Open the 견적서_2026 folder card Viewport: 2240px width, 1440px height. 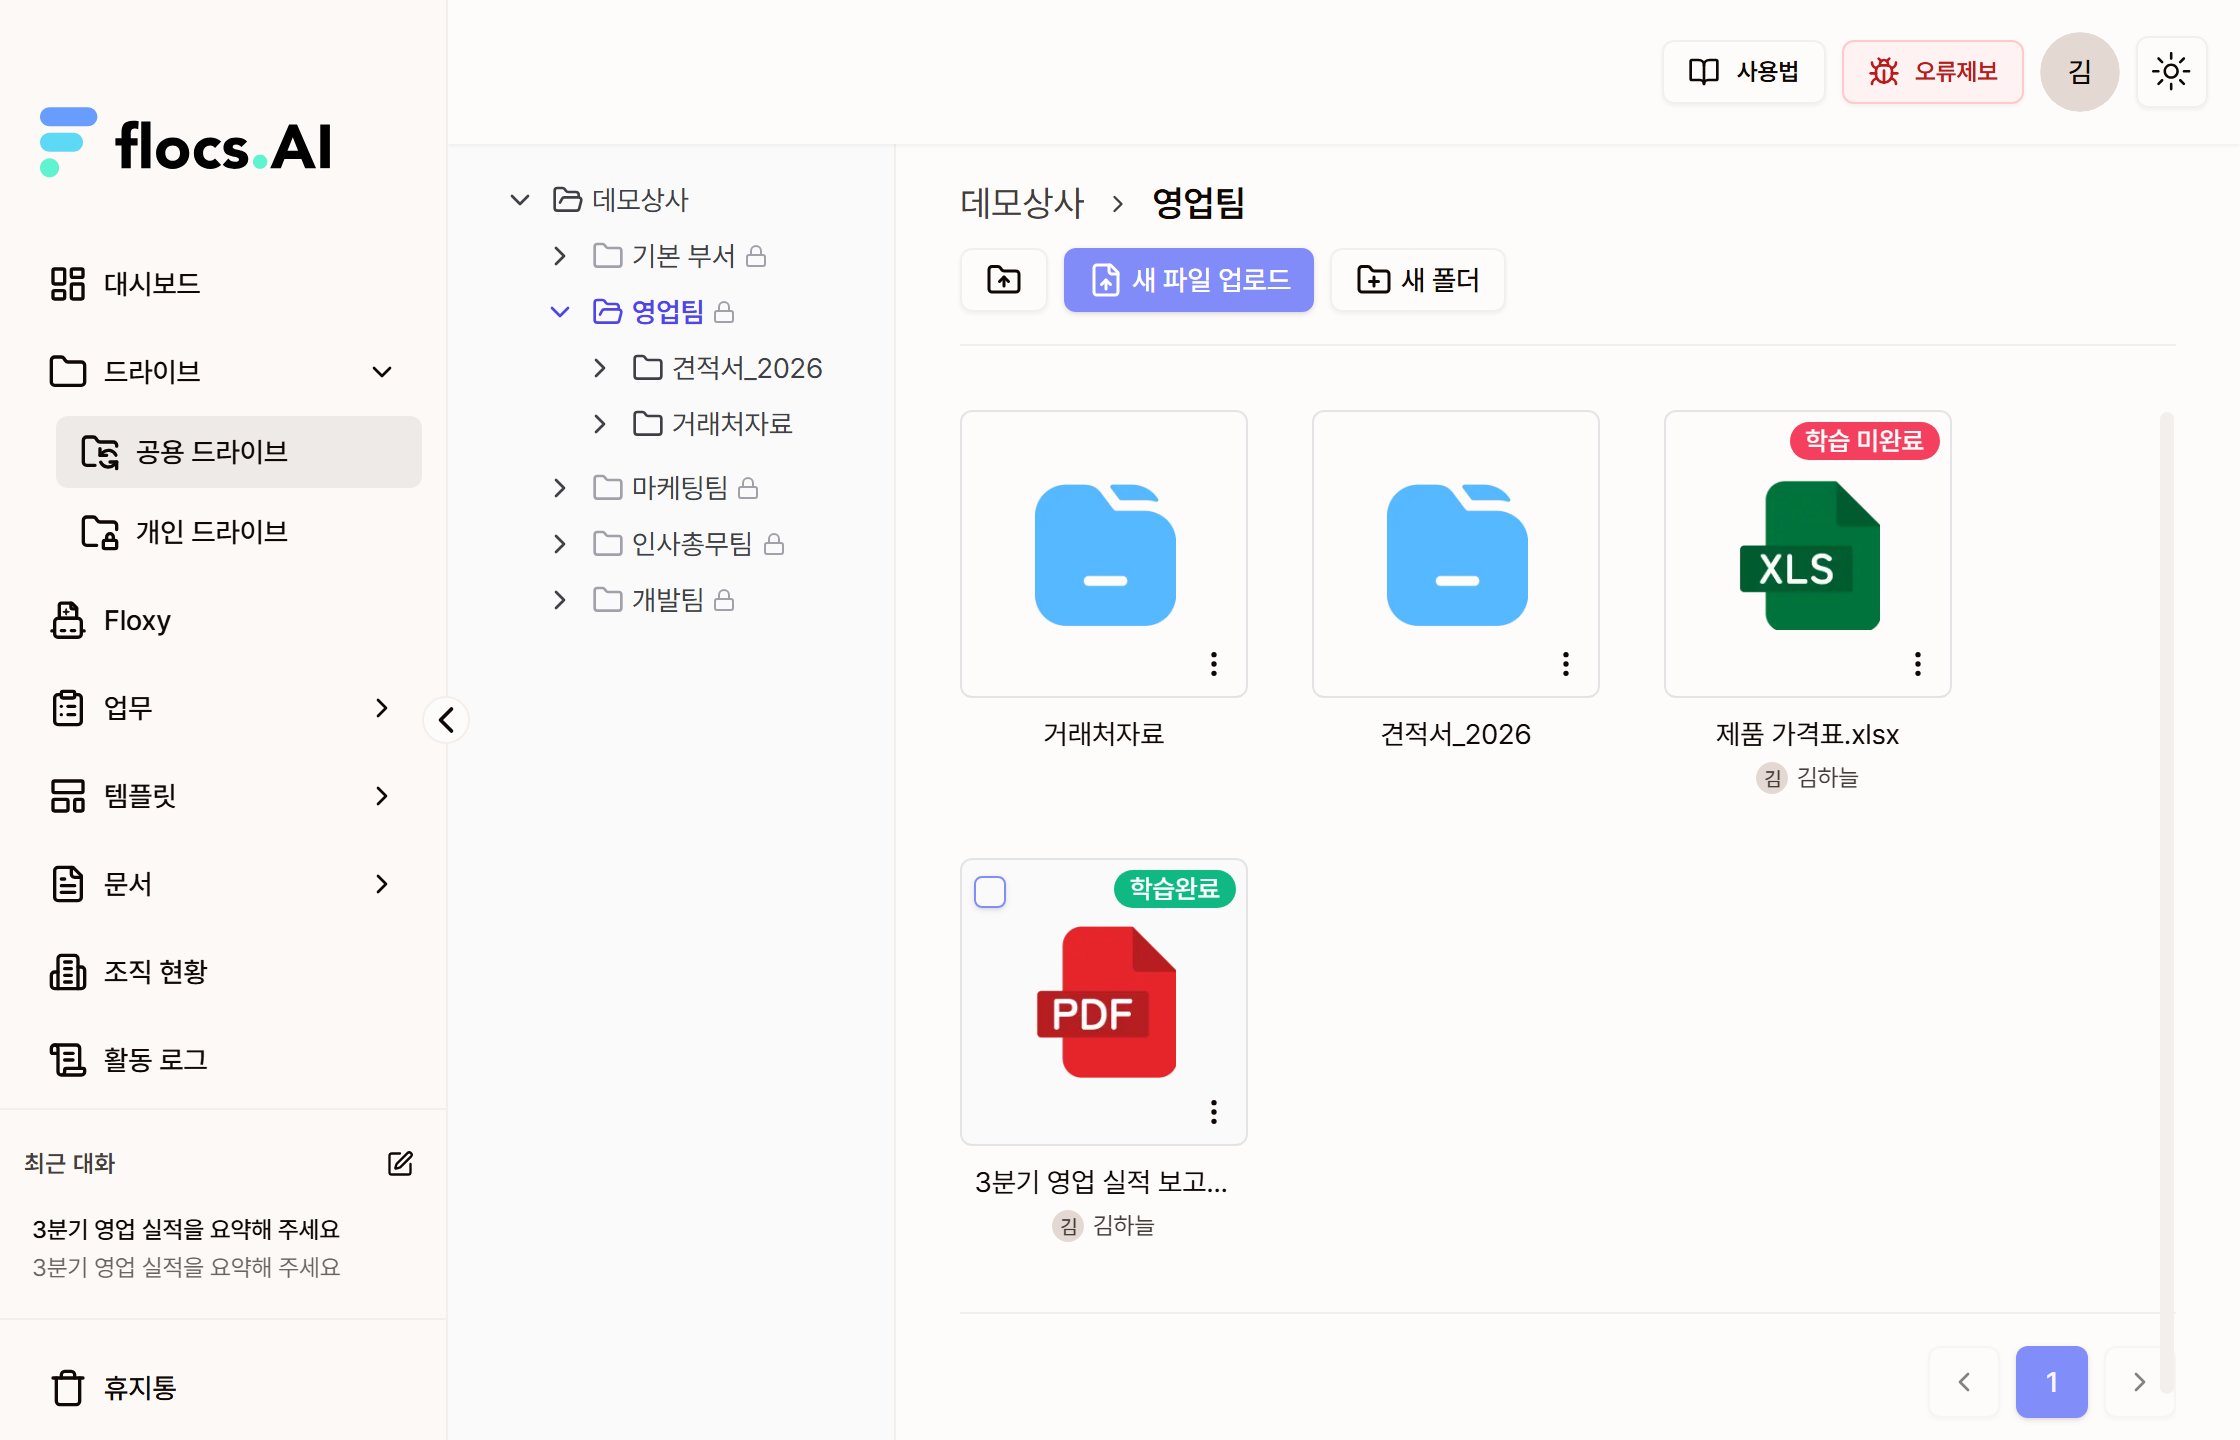[x=1456, y=554]
